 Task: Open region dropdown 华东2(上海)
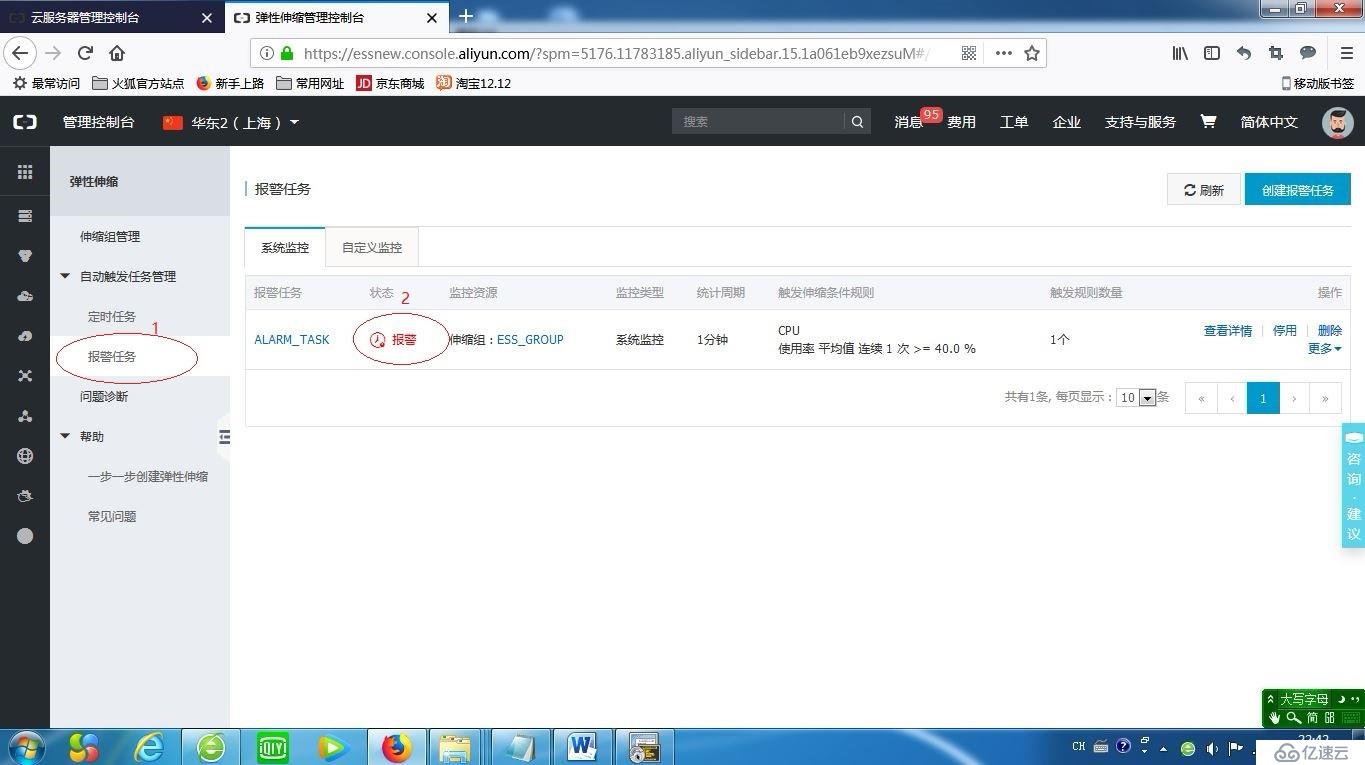pyautogui.click(x=231, y=122)
